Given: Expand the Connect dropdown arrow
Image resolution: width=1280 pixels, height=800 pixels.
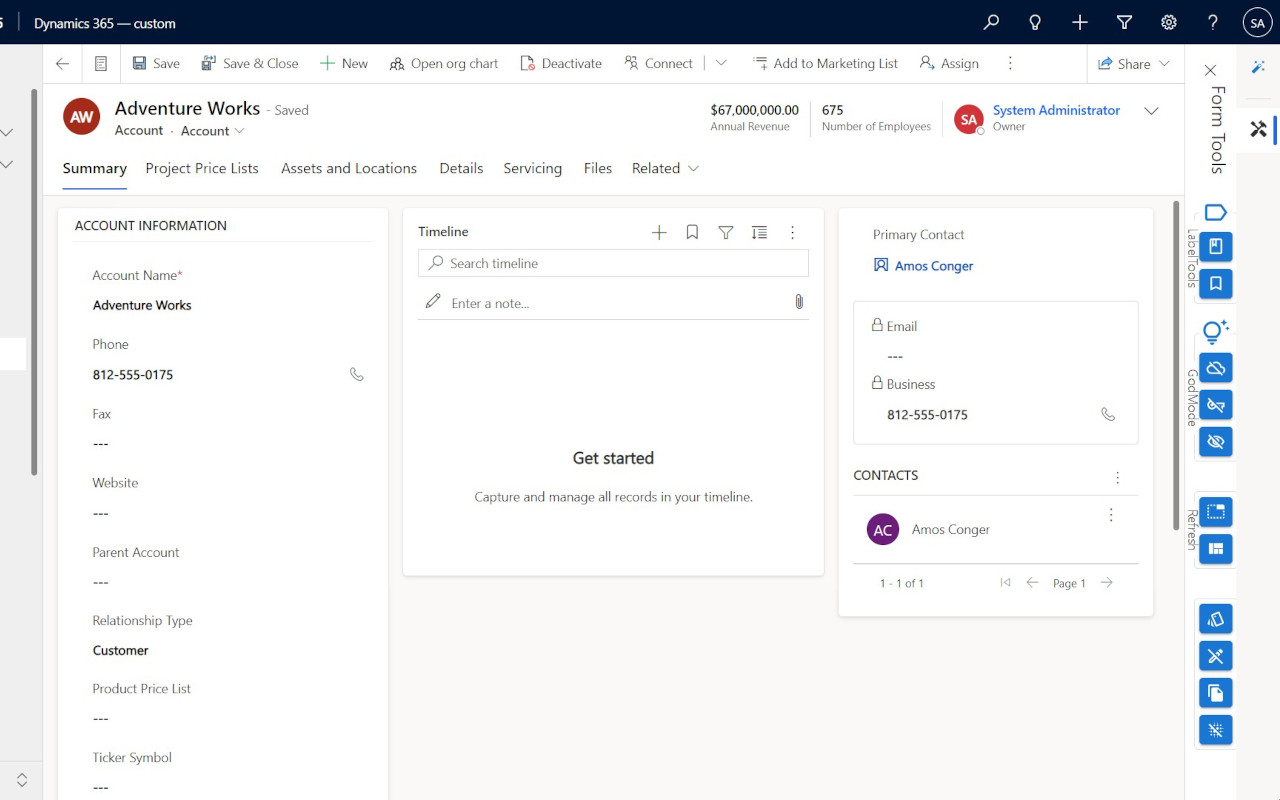Looking at the screenshot, I should 721,63.
